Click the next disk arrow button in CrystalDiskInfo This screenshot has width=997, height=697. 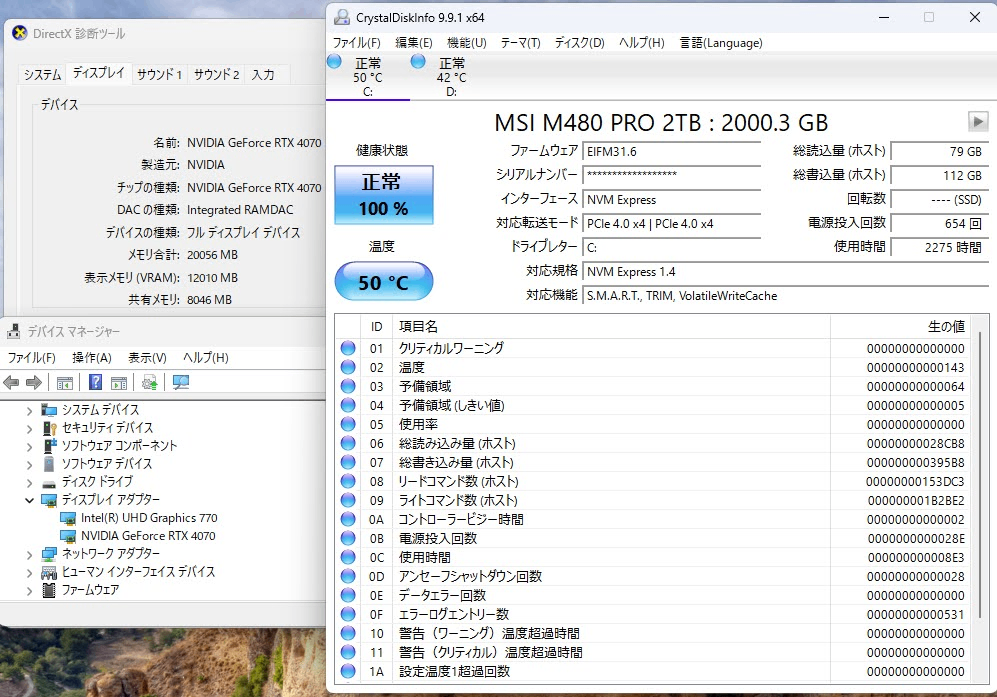coord(977,121)
